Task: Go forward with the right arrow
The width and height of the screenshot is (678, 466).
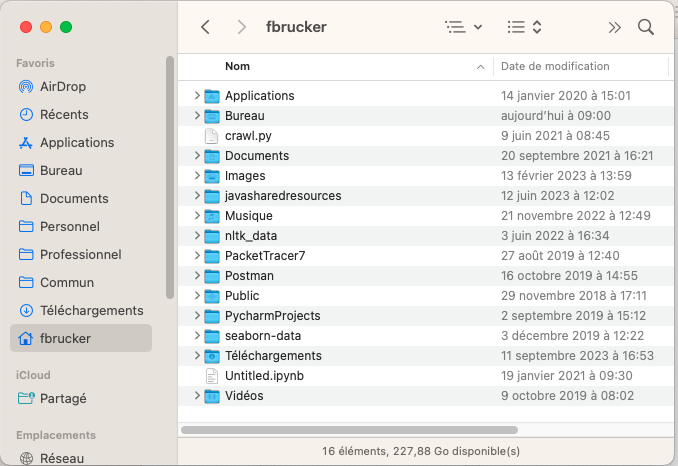Action: tap(242, 27)
